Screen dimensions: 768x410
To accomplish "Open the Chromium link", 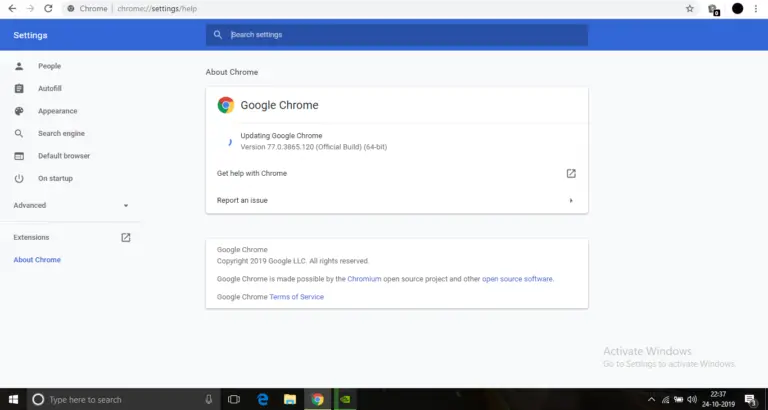I will click(x=364, y=279).
